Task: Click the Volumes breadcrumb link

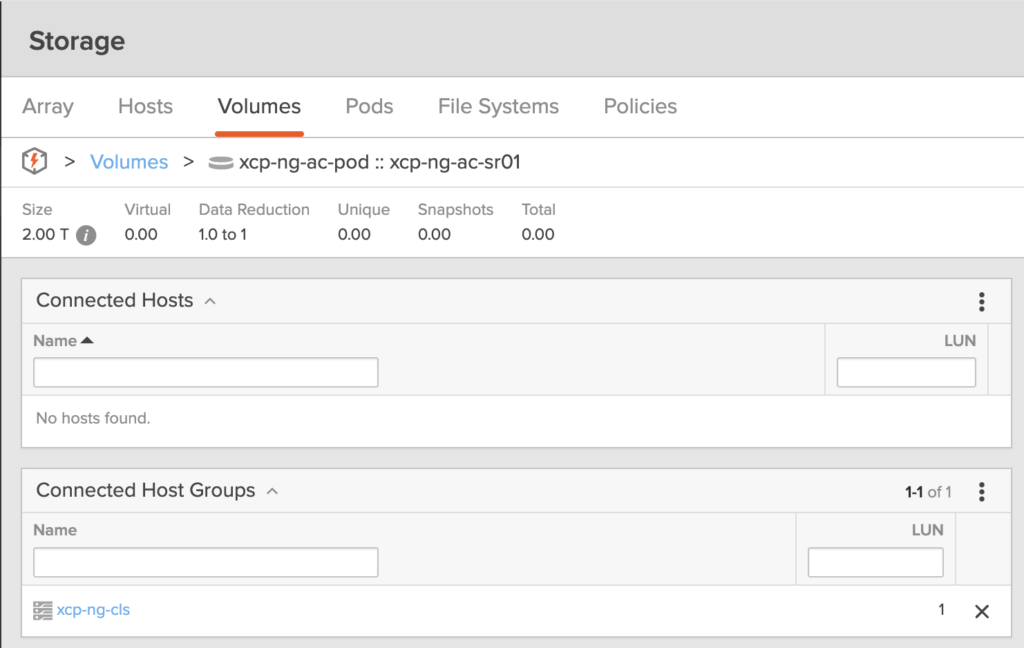Action: coord(129,162)
